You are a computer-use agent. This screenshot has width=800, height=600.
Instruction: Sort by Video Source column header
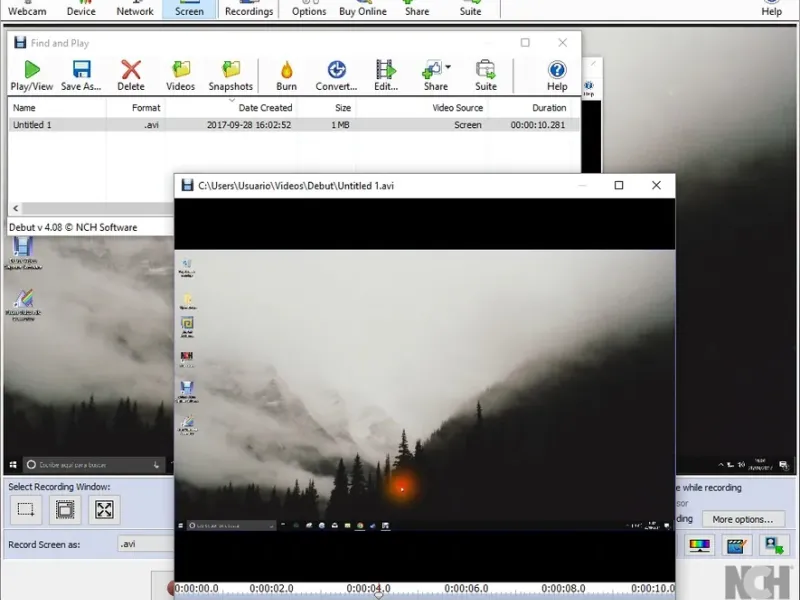point(422,108)
